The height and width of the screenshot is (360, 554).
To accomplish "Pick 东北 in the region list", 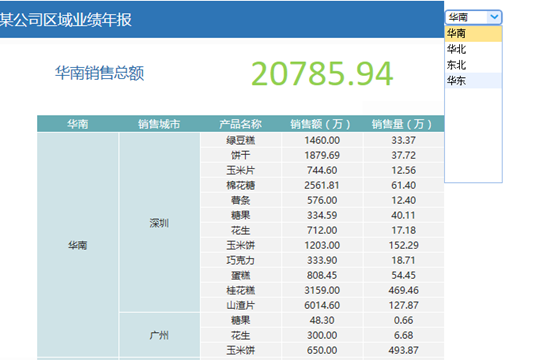I will 473,65.
